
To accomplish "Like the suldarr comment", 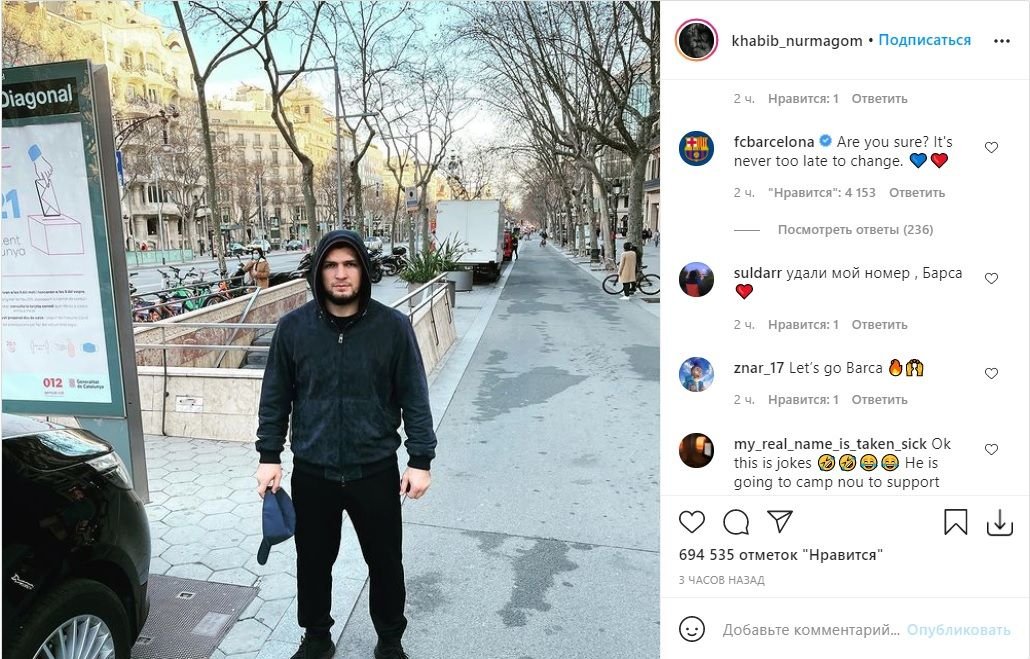I will tap(992, 278).
